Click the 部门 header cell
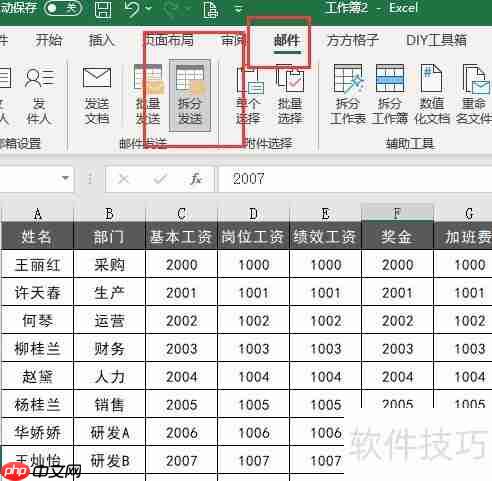Image resolution: width=492 pixels, height=481 pixels. [x=109, y=236]
